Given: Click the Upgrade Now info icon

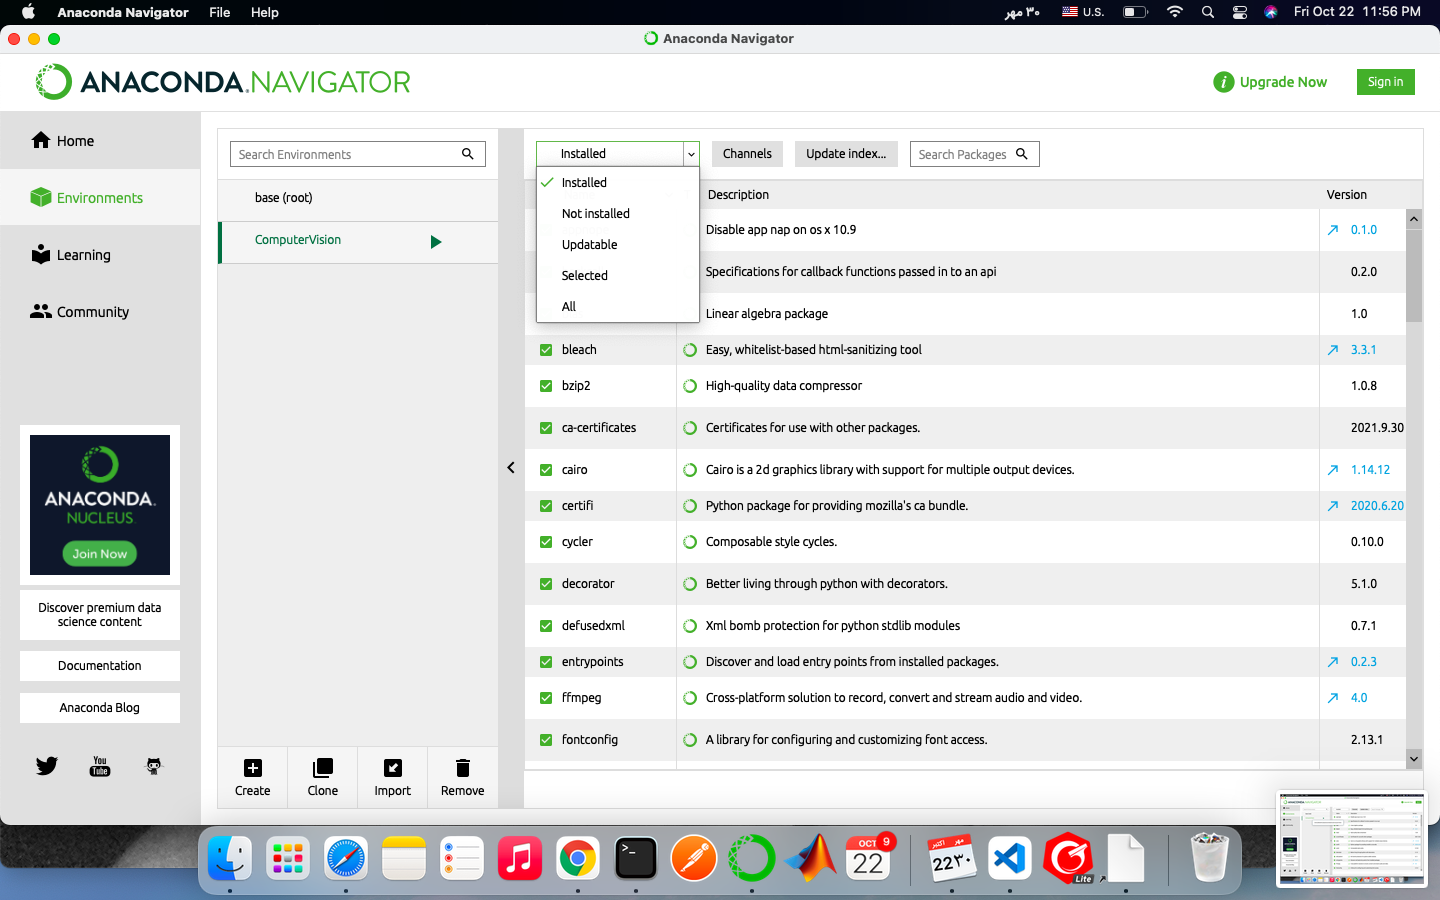Looking at the screenshot, I should [1223, 82].
